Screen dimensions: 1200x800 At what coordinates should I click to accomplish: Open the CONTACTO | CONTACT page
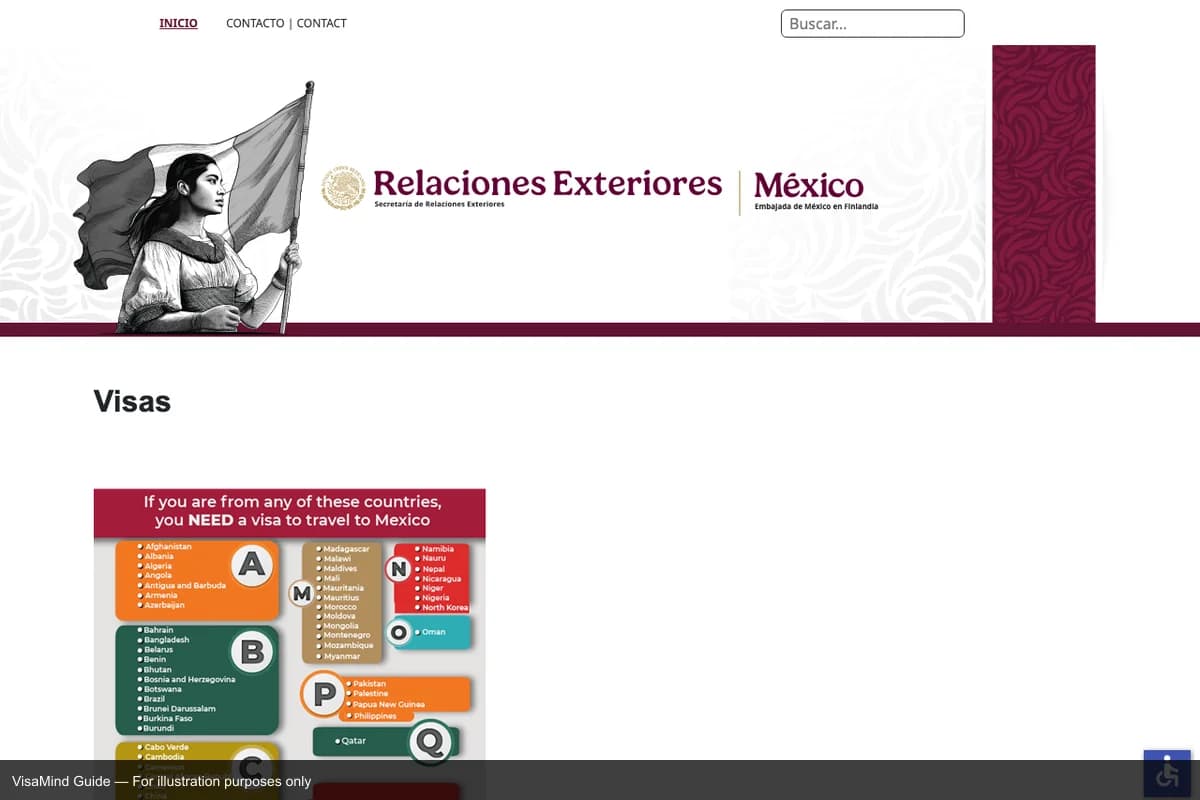[286, 23]
